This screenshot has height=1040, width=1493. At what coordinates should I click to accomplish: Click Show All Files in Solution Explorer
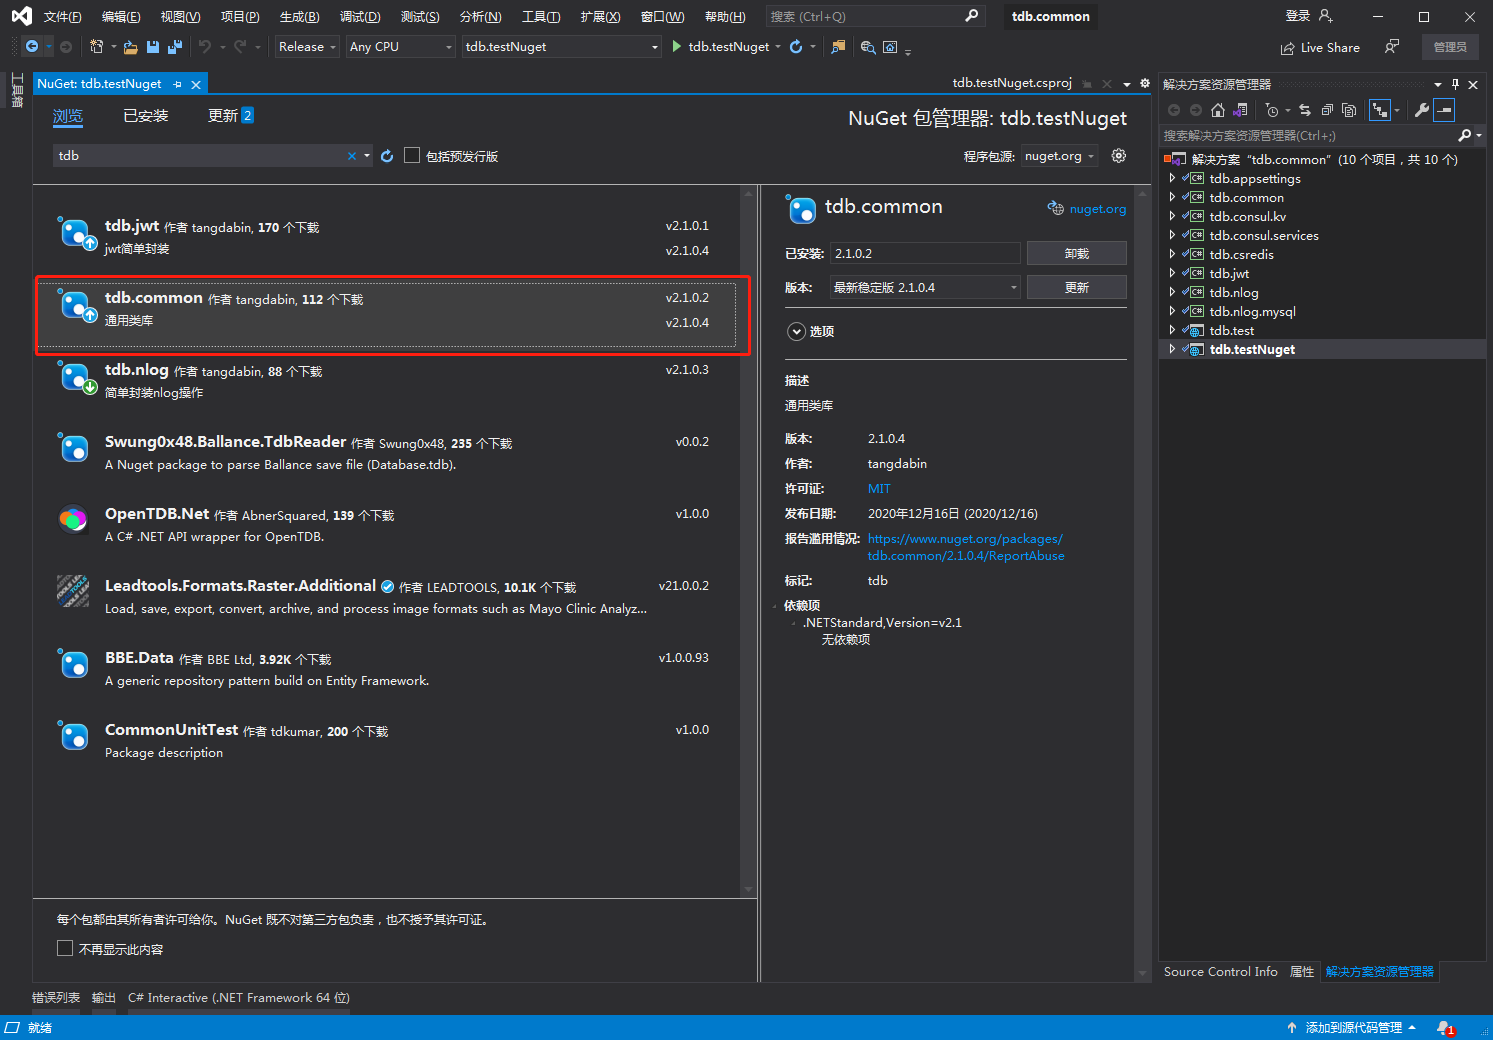point(1349,110)
